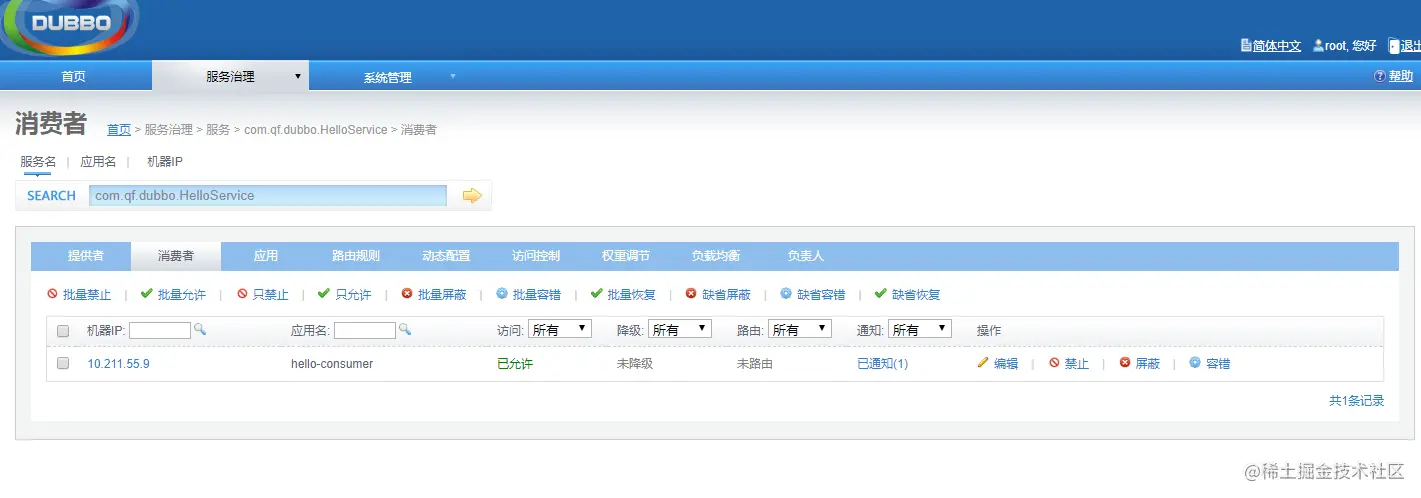Click the 未降级 status text
1421x498 pixels.
coord(635,364)
